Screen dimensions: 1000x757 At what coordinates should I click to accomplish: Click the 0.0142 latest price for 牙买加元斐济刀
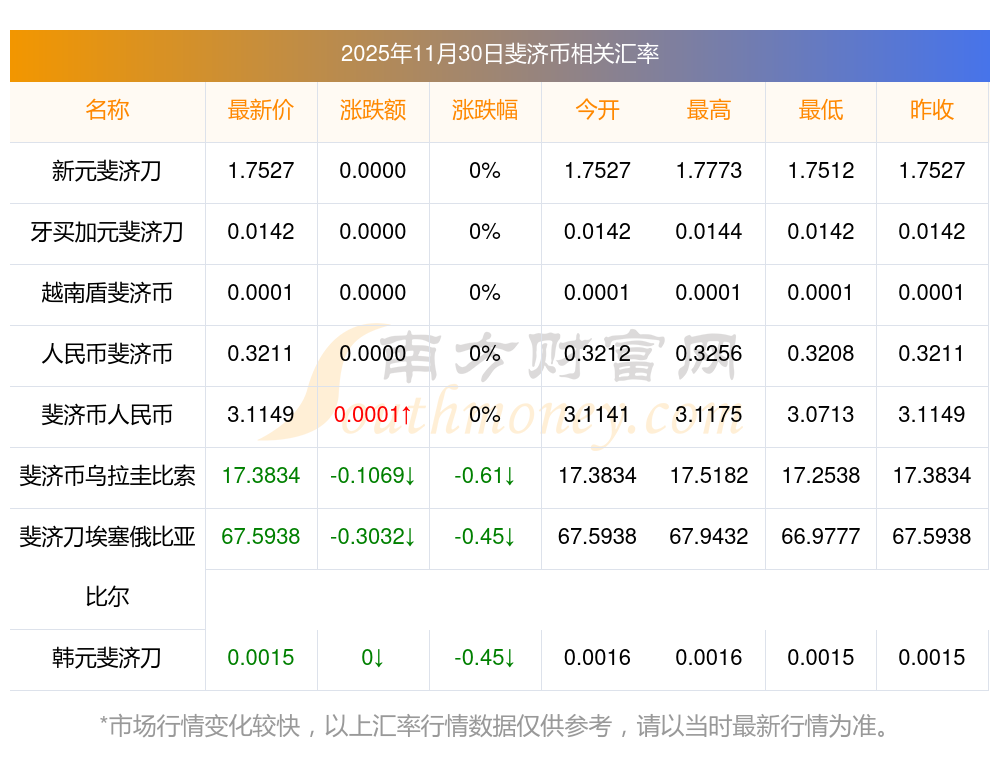261,232
